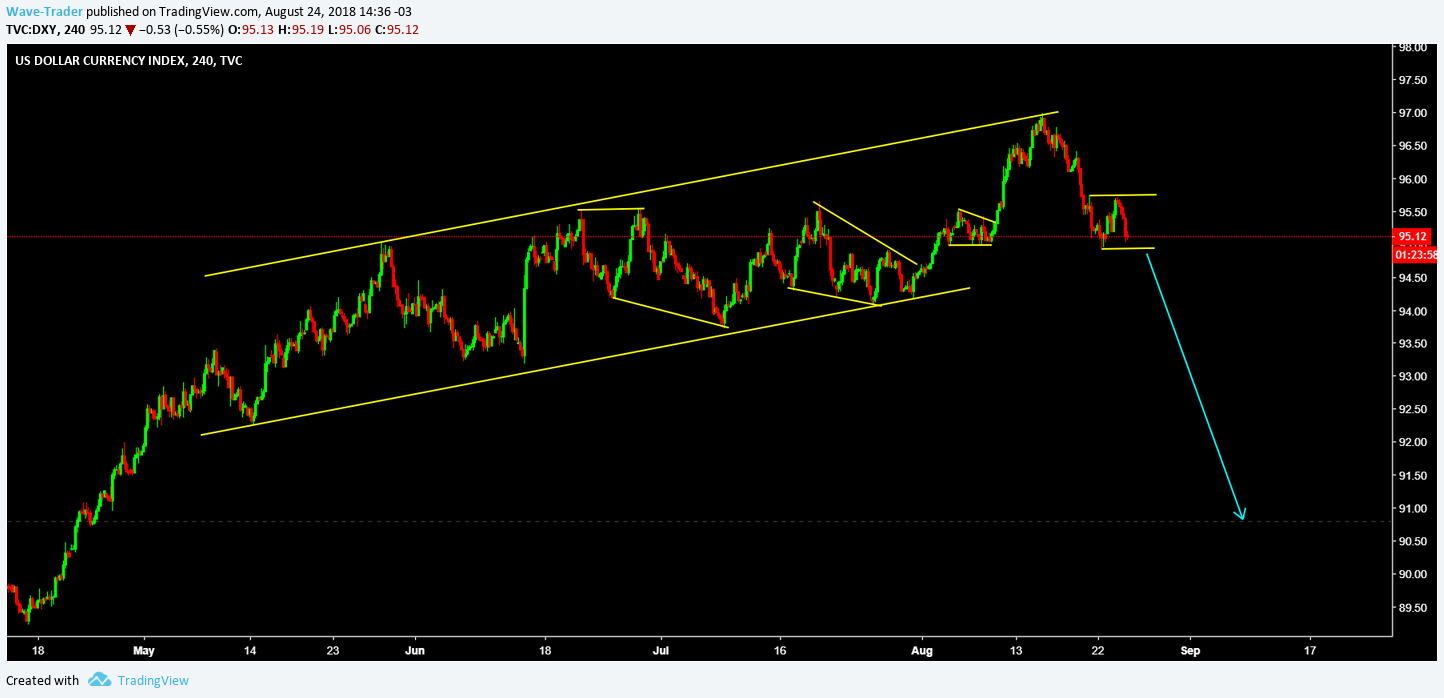Screen dimensions: 1444x698
Task: Open the TradingView link in the footer
Action: (153, 680)
